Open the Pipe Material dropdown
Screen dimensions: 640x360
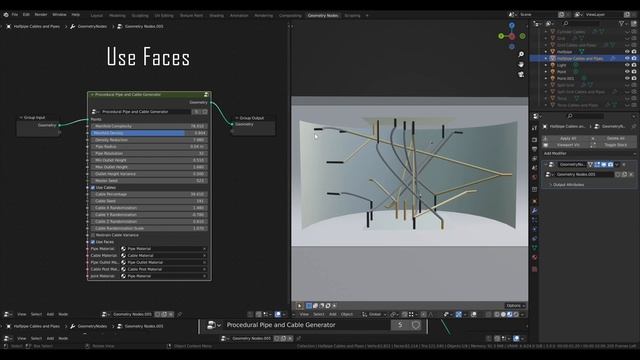164,249
